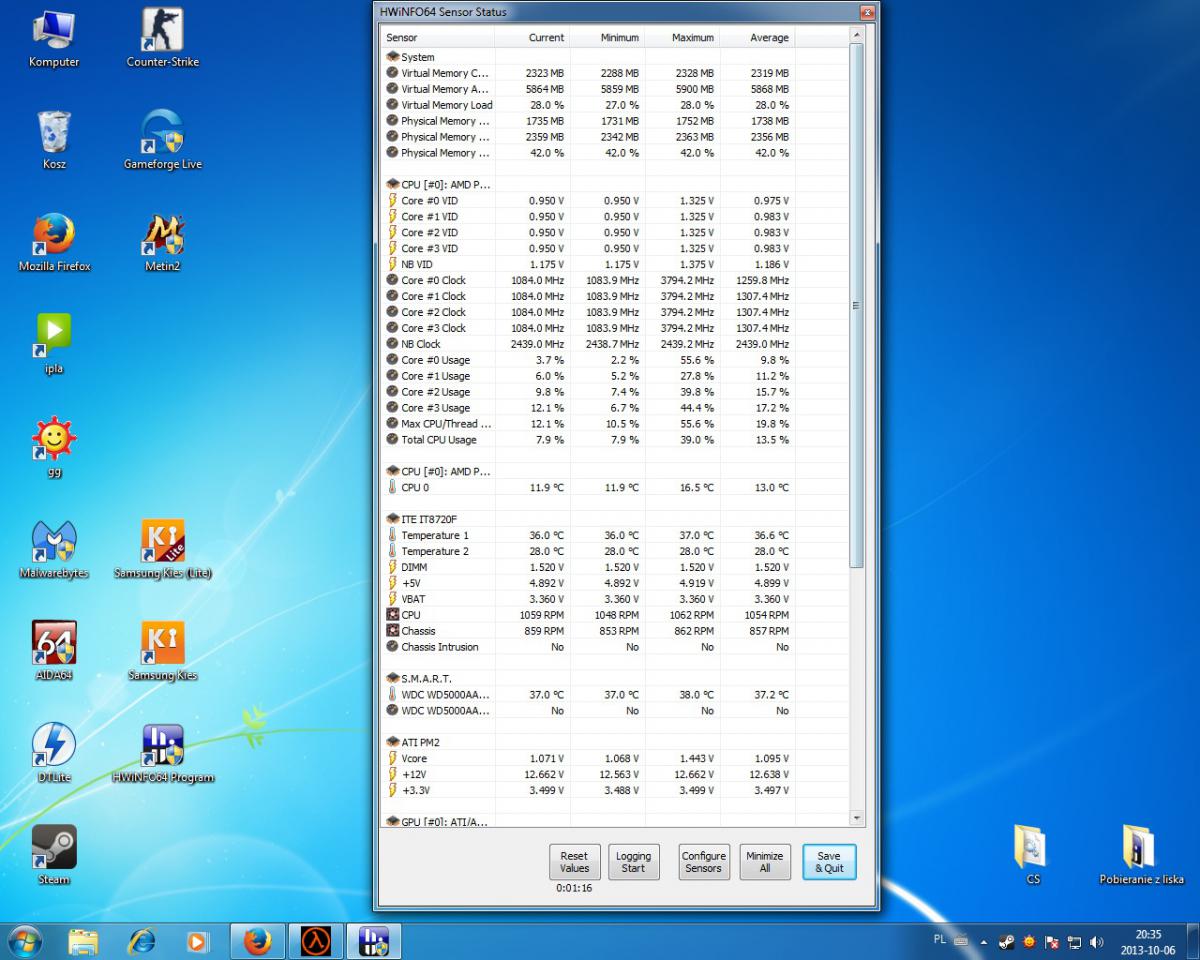Select the Kosz recycle bin icon
Viewport: 1200px width, 960px height.
point(54,140)
